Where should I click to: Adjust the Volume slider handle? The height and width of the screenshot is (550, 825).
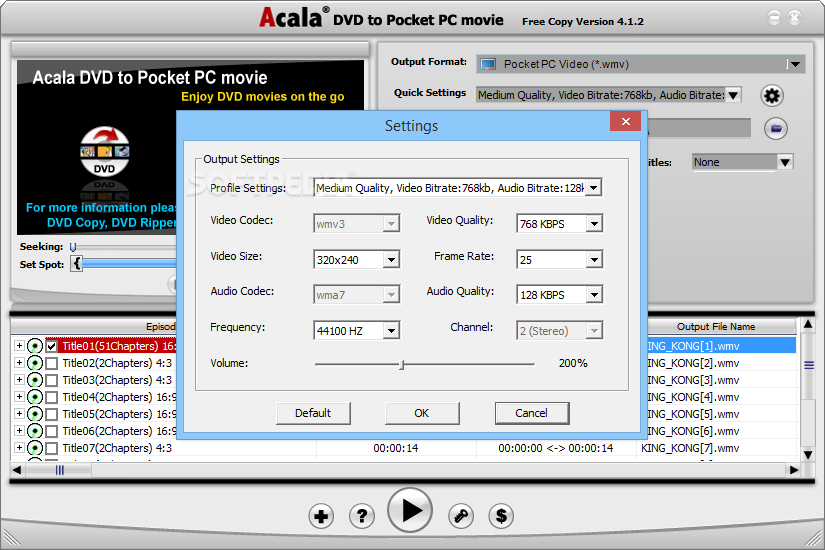(x=401, y=364)
